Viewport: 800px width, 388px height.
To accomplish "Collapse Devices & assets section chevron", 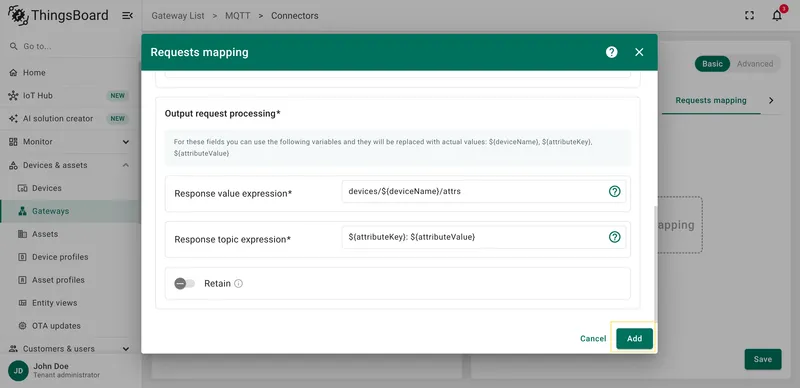I will [126, 165].
